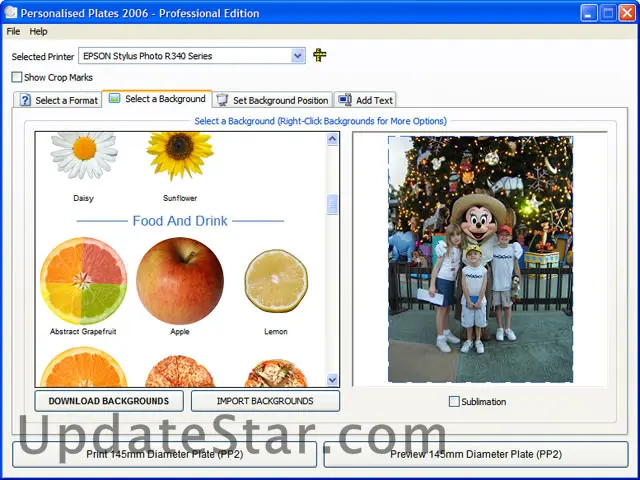Pick the rightmost pizza background thumbnail
The height and width of the screenshot is (480, 640).
click(x=276, y=373)
